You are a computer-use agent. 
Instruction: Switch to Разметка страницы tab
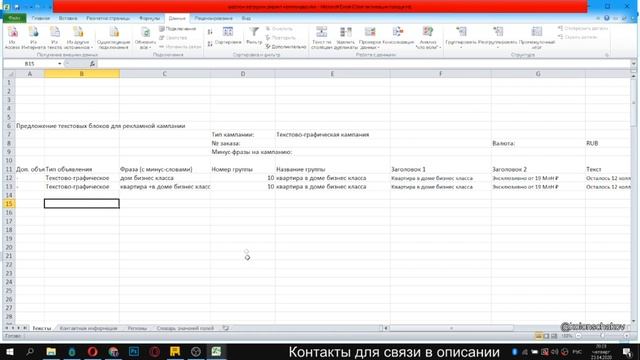108,18
